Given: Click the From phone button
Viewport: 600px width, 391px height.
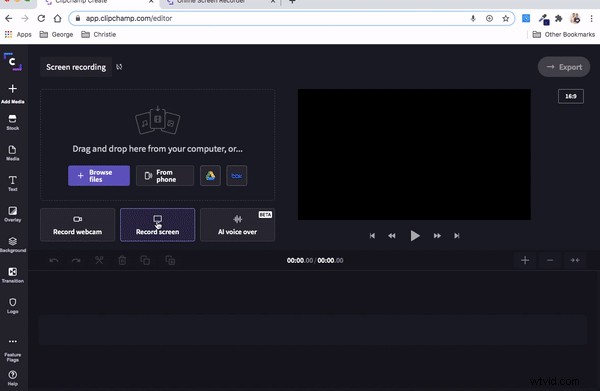Looking at the screenshot, I should pos(165,176).
